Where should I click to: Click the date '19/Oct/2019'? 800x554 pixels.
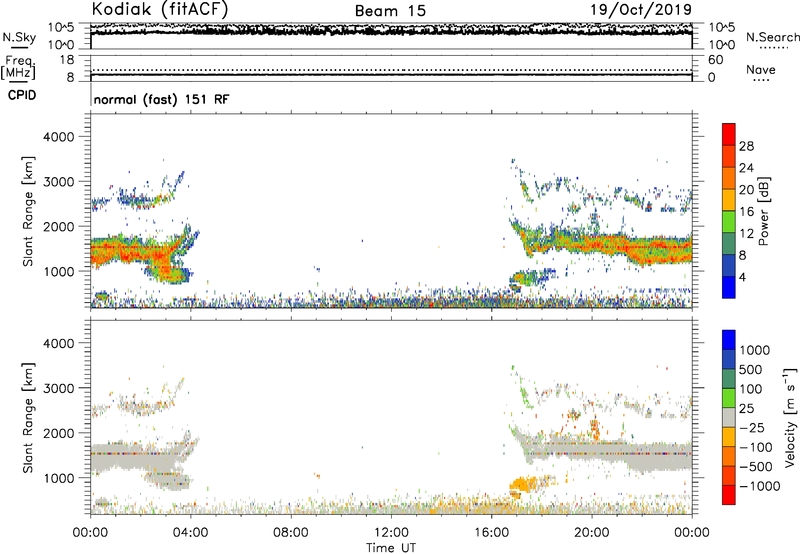tap(641, 10)
